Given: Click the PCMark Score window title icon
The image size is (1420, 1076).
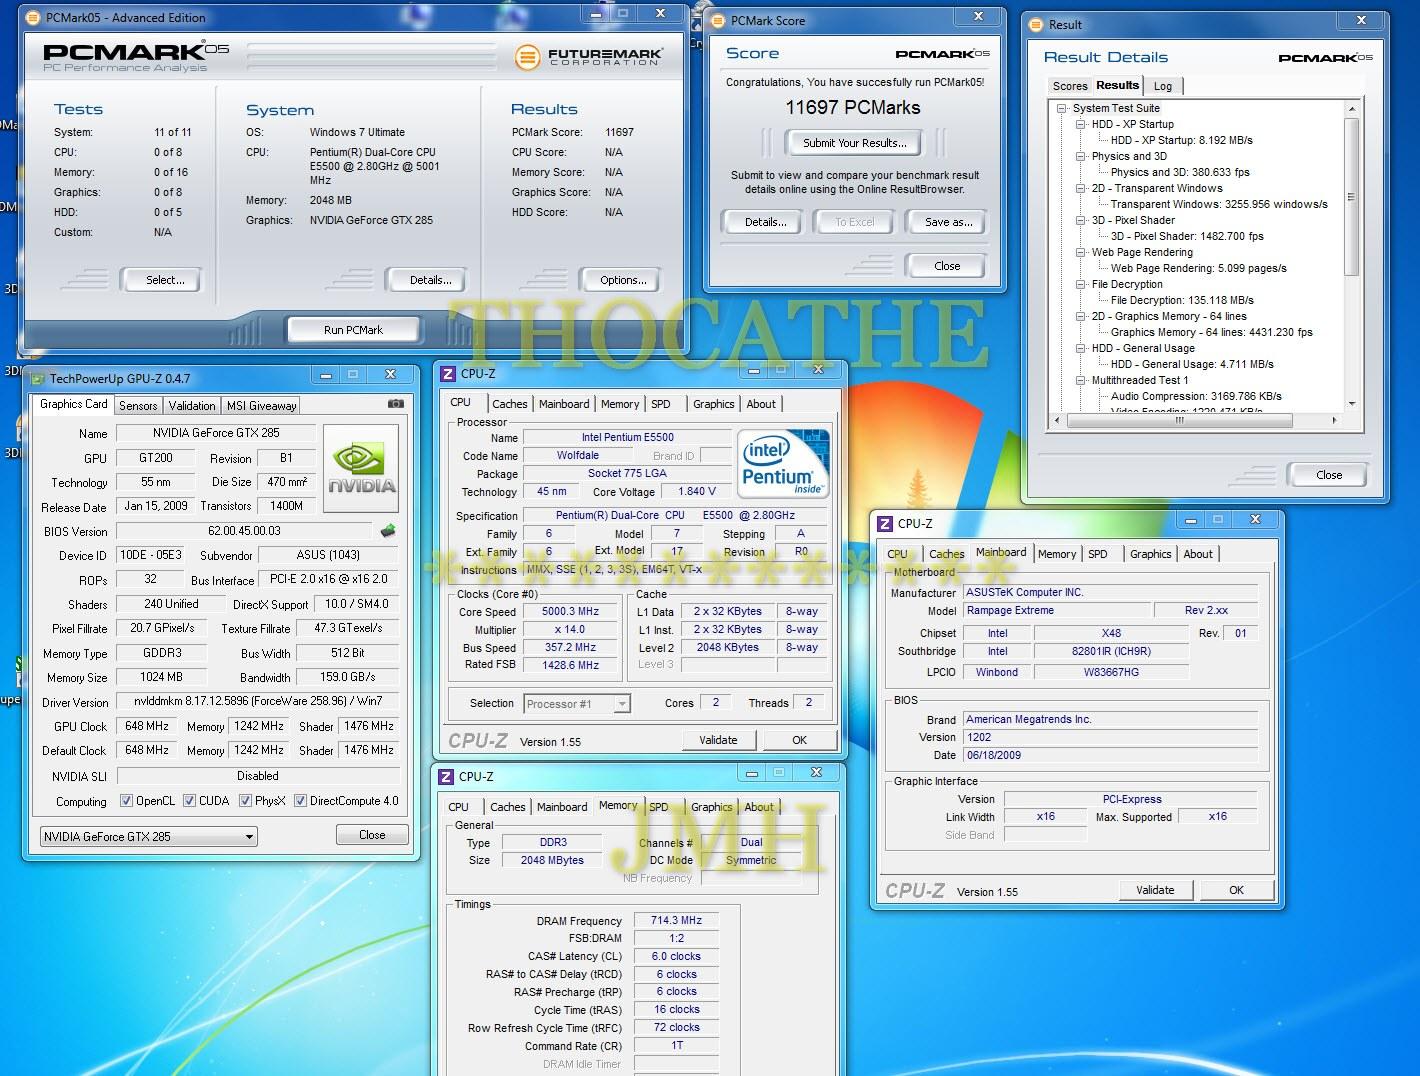Looking at the screenshot, I should [718, 21].
